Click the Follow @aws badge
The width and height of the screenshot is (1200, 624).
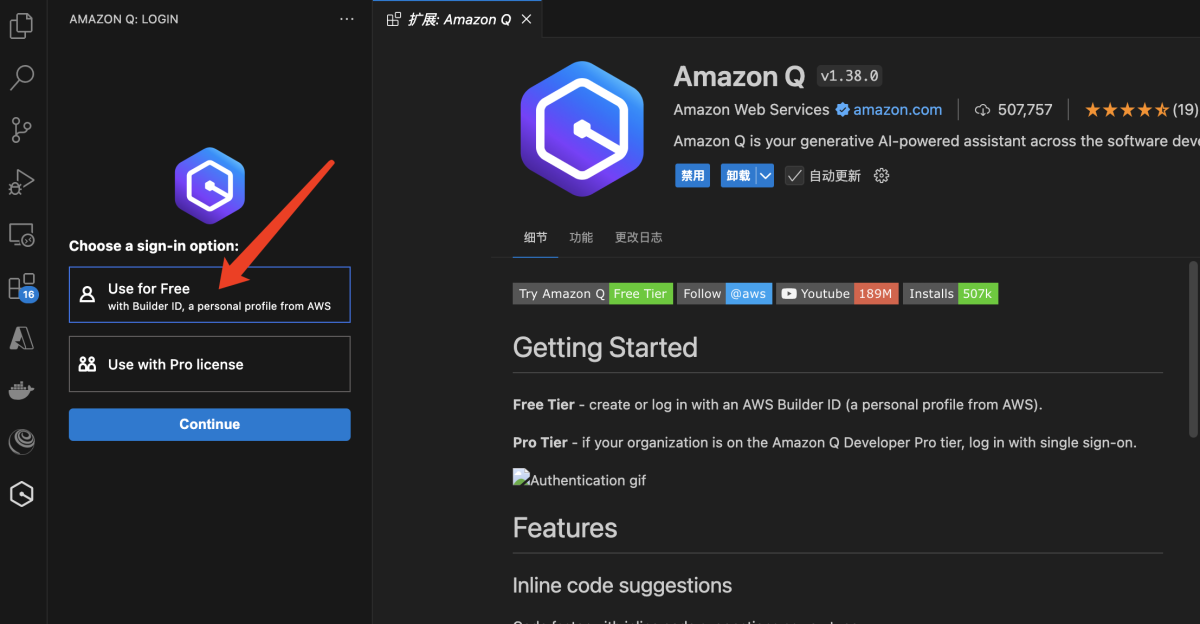coord(725,294)
